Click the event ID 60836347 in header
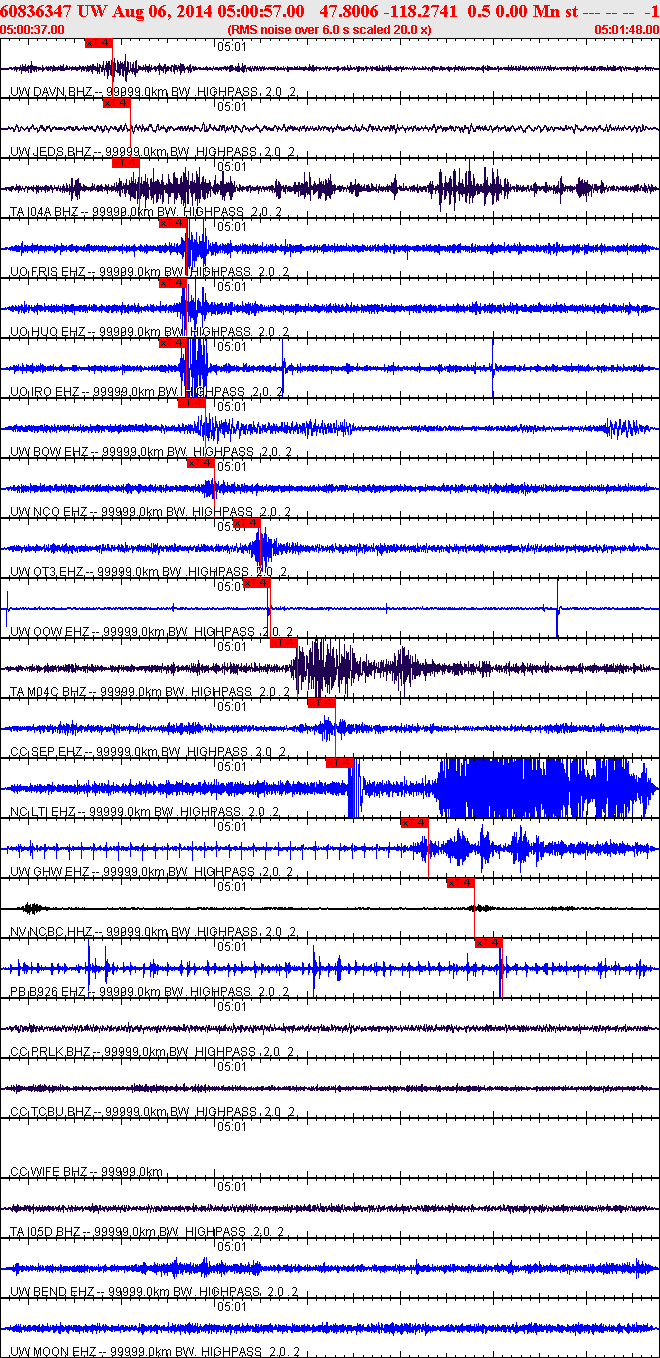This screenshot has height=1358, width=660. coord(35,10)
